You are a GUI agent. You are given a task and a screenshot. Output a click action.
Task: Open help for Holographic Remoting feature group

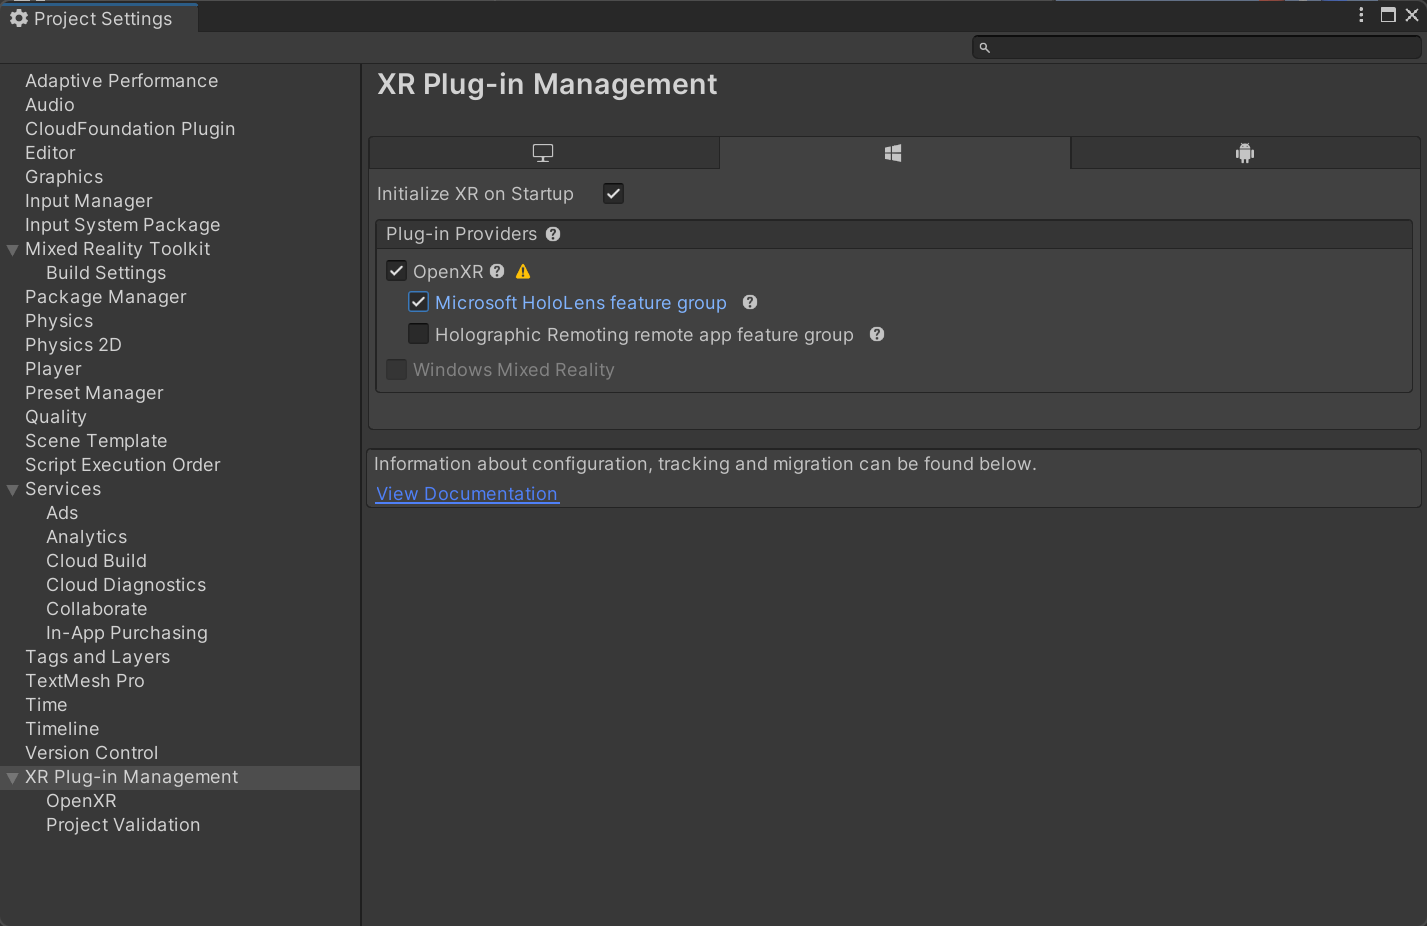tap(877, 334)
